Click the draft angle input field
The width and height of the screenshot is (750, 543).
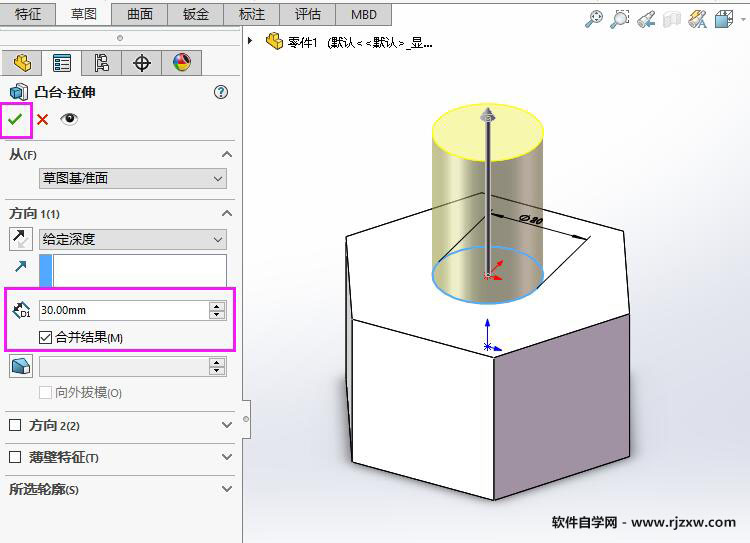[x=123, y=367]
